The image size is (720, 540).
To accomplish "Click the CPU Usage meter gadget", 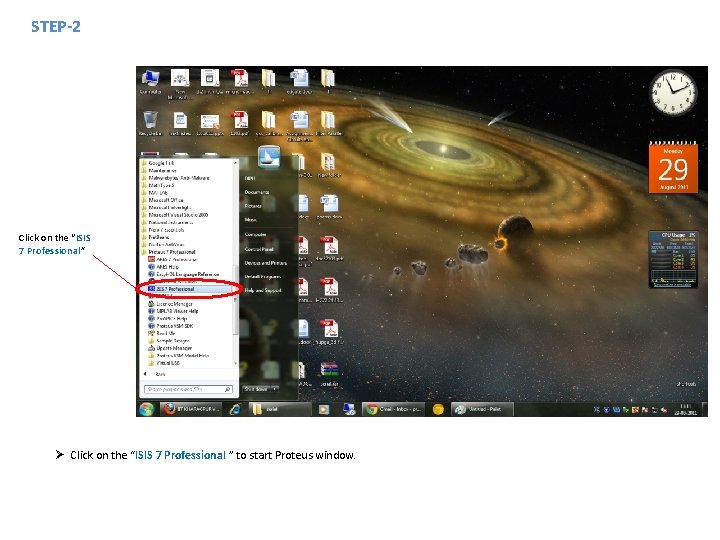I will tap(673, 259).
